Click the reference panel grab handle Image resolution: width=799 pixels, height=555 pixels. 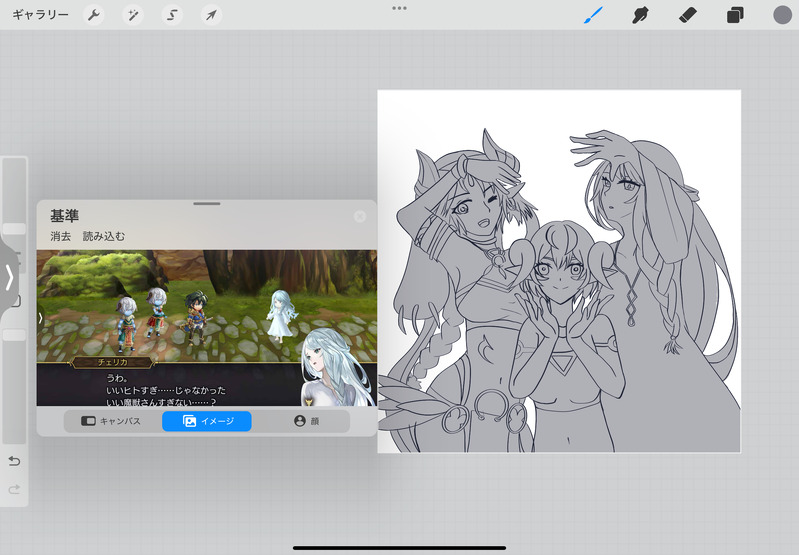pyautogui.click(x=207, y=204)
